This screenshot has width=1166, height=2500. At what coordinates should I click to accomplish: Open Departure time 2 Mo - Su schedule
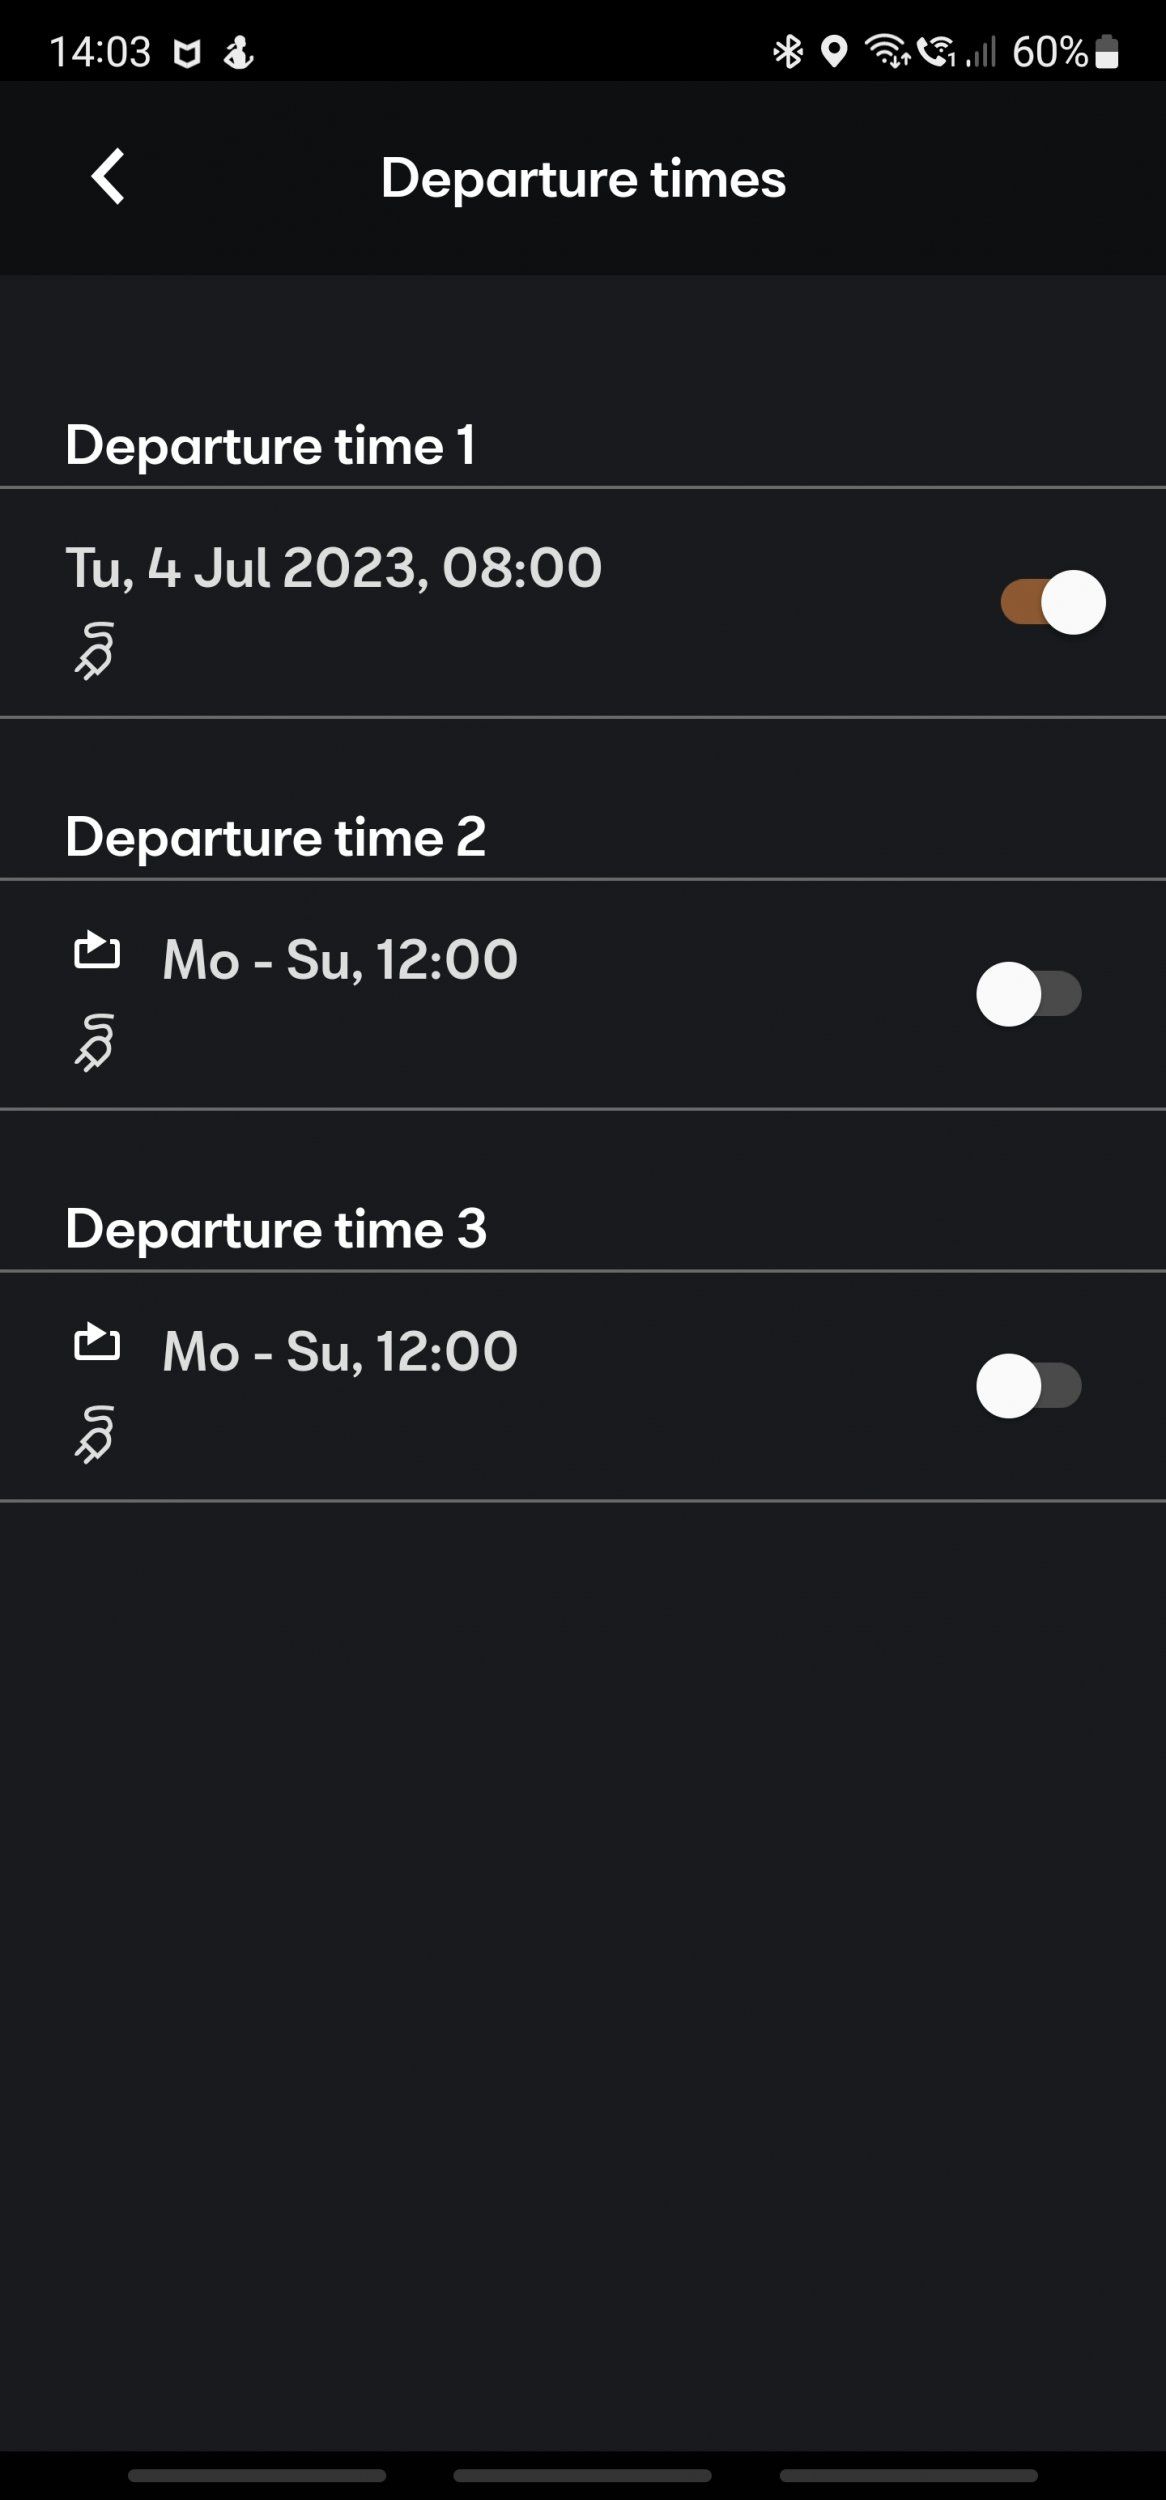pyautogui.click(x=340, y=960)
